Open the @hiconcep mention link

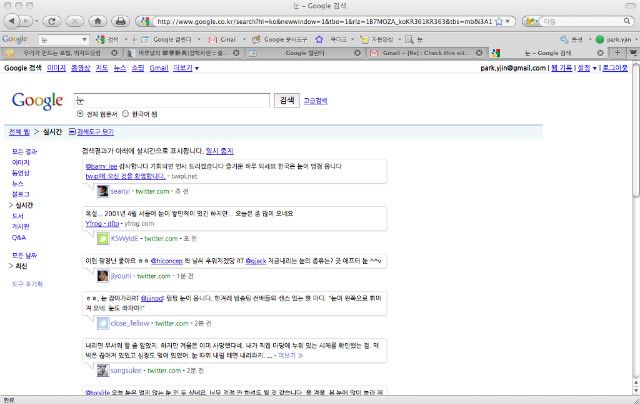point(167,261)
